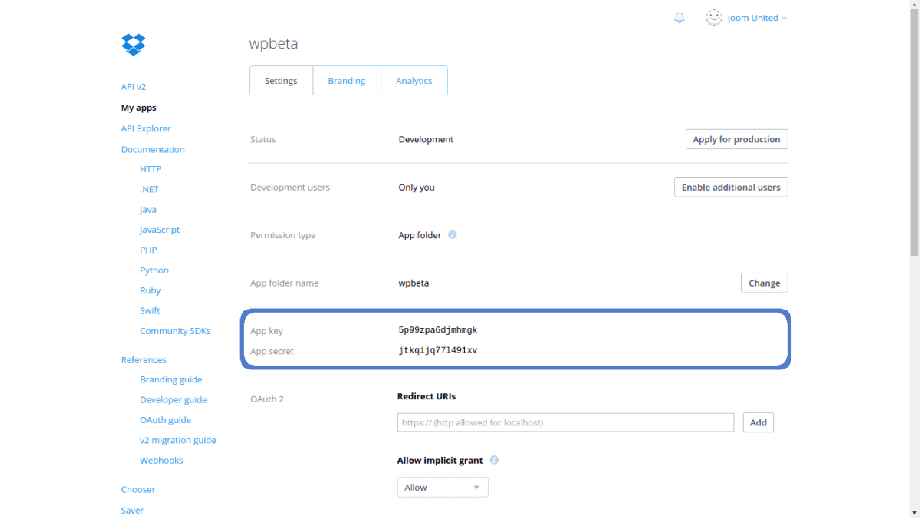Switch to the Branding tab
The height and width of the screenshot is (518, 920).
[x=346, y=80]
